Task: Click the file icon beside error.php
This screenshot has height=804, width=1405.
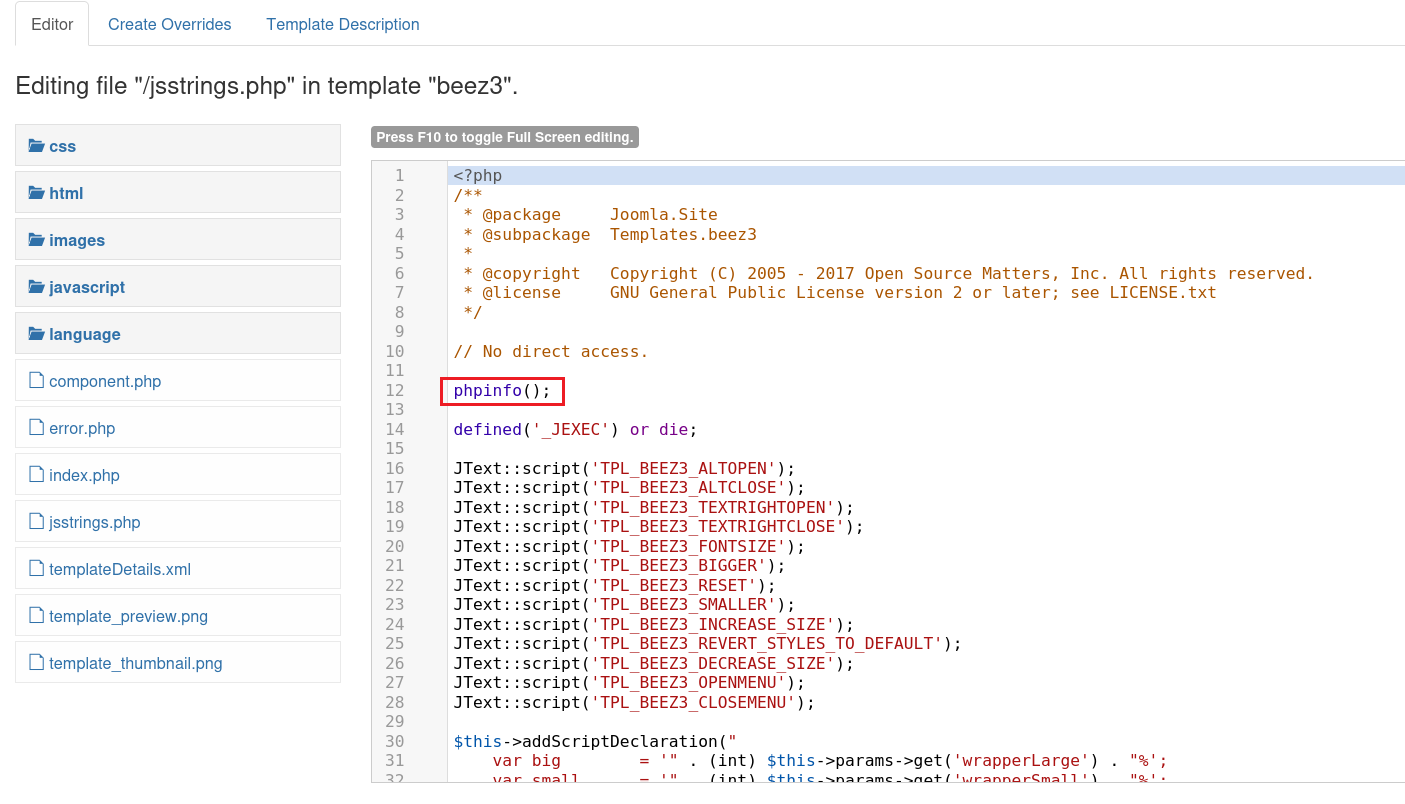Action: [x=37, y=428]
